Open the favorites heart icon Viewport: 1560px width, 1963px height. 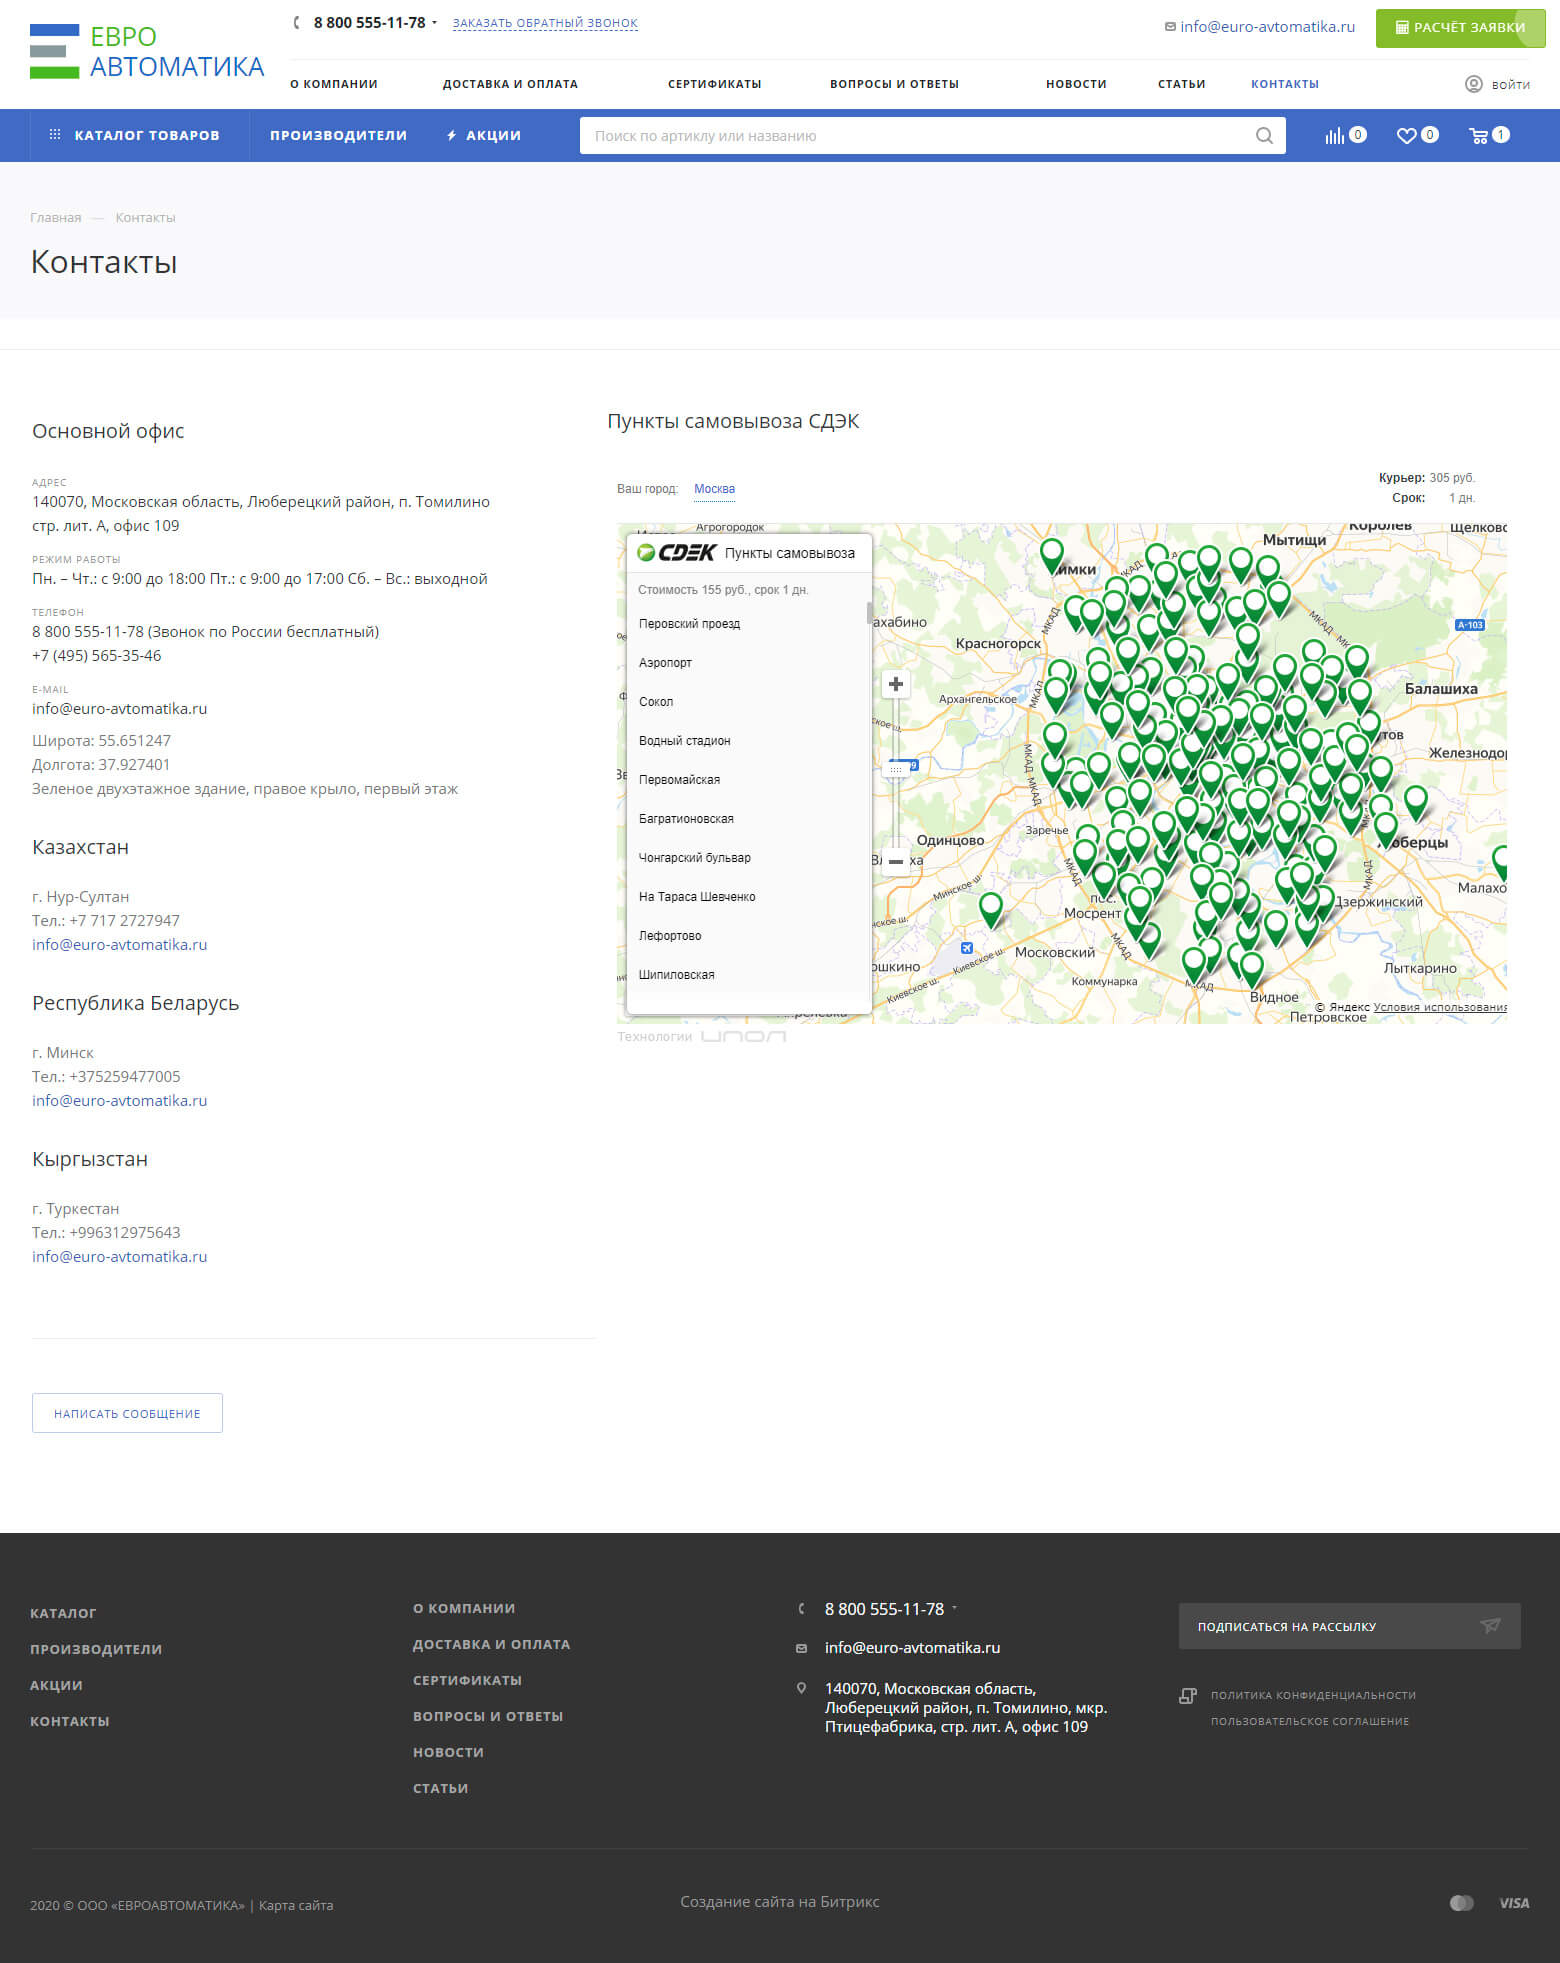click(x=1406, y=135)
